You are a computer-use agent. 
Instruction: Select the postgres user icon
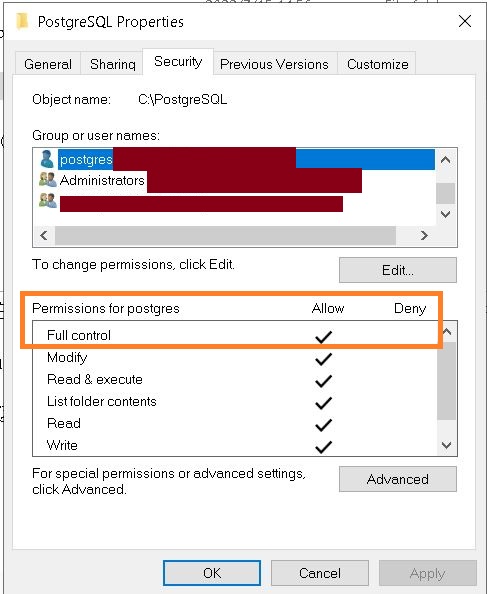pos(47,159)
